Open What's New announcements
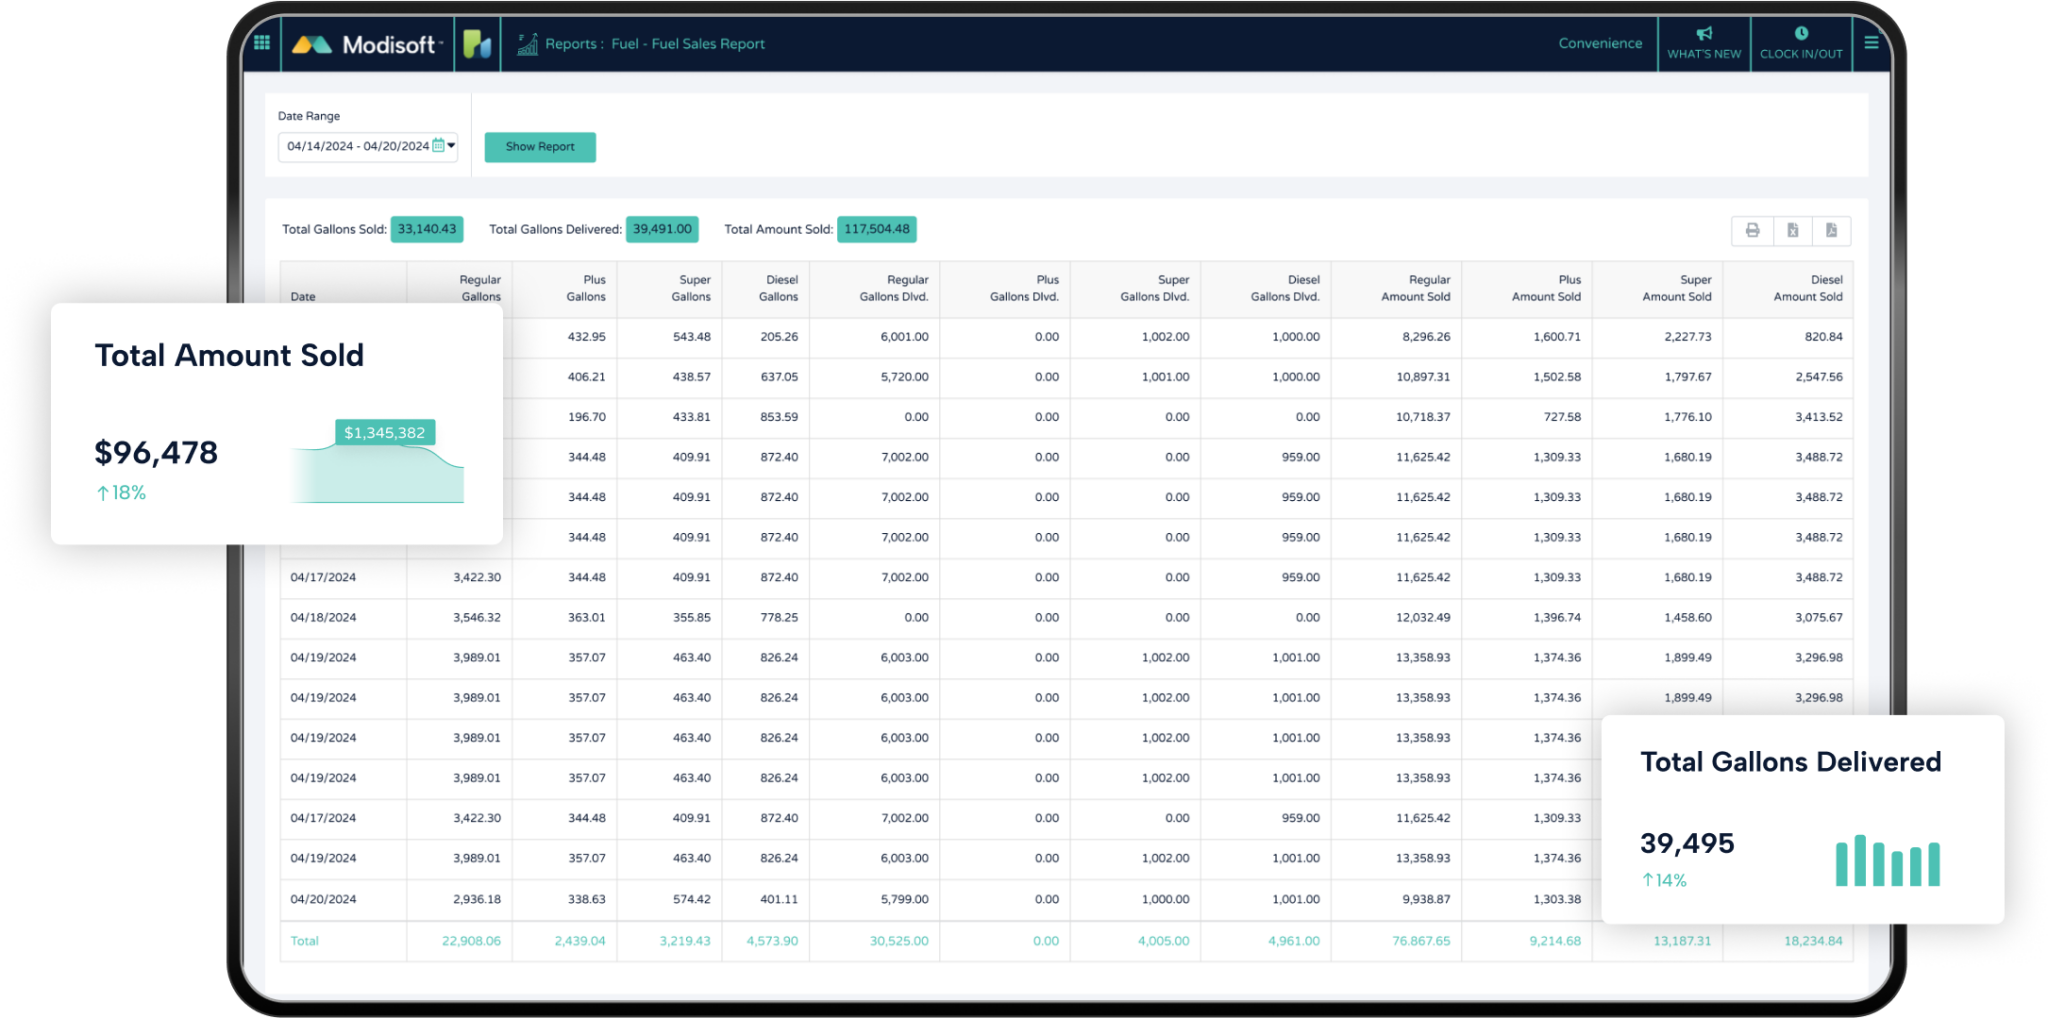Image resolution: width=2048 pixels, height=1018 pixels. (1704, 43)
